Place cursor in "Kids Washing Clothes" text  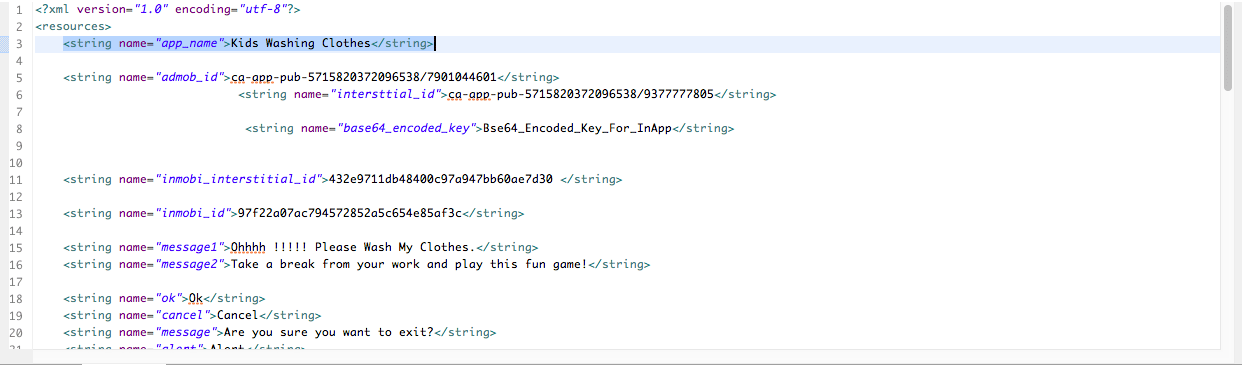coord(300,43)
